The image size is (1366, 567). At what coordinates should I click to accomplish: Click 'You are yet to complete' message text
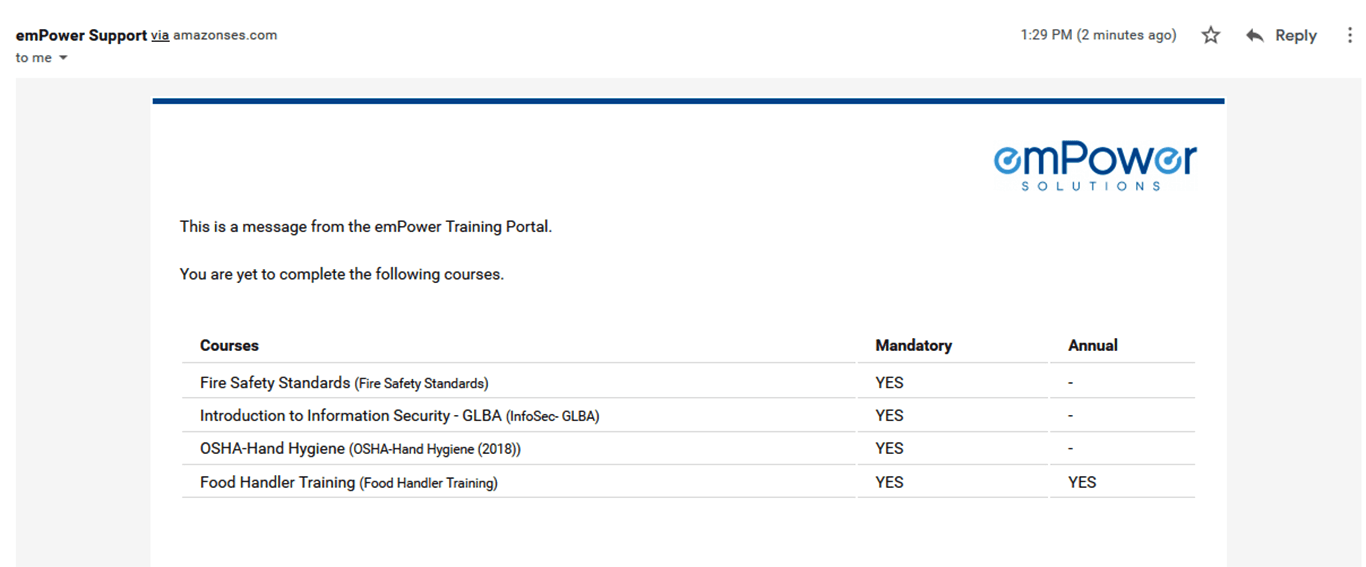pos(341,274)
